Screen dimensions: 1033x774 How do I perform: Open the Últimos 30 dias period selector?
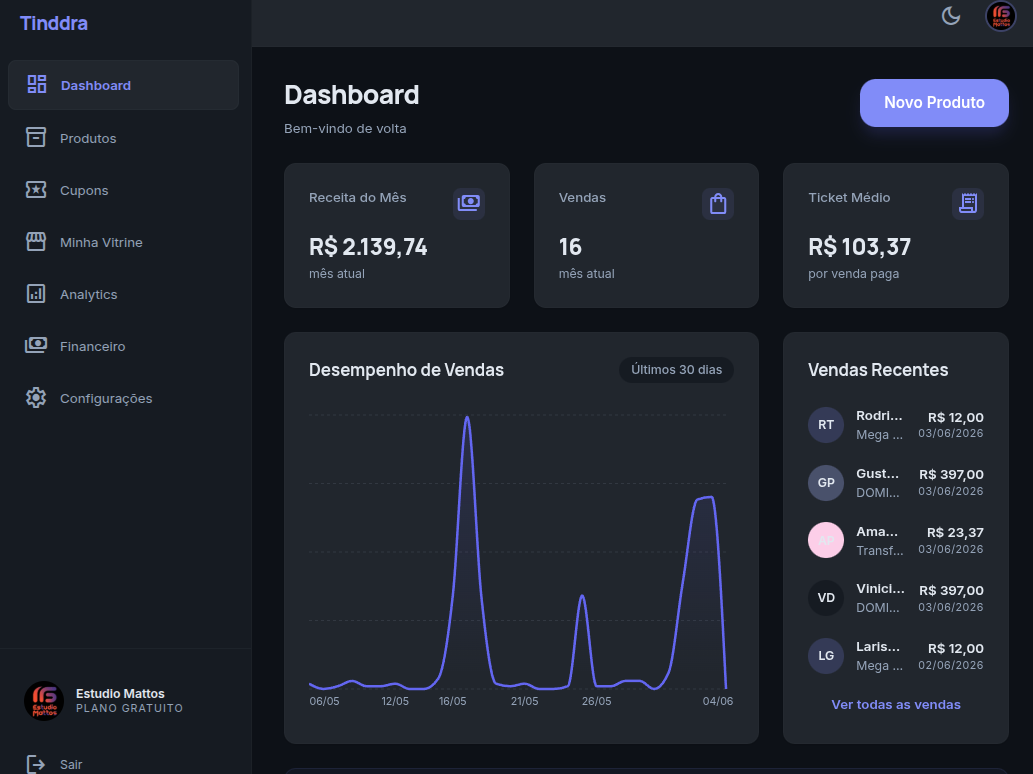tap(677, 370)
